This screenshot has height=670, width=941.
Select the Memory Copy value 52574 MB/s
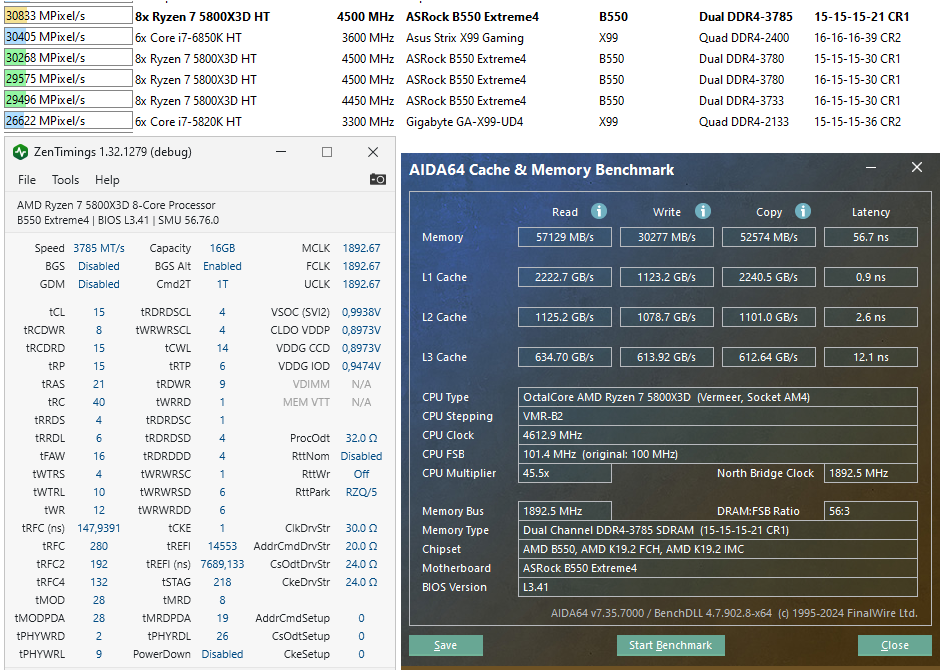769,237
